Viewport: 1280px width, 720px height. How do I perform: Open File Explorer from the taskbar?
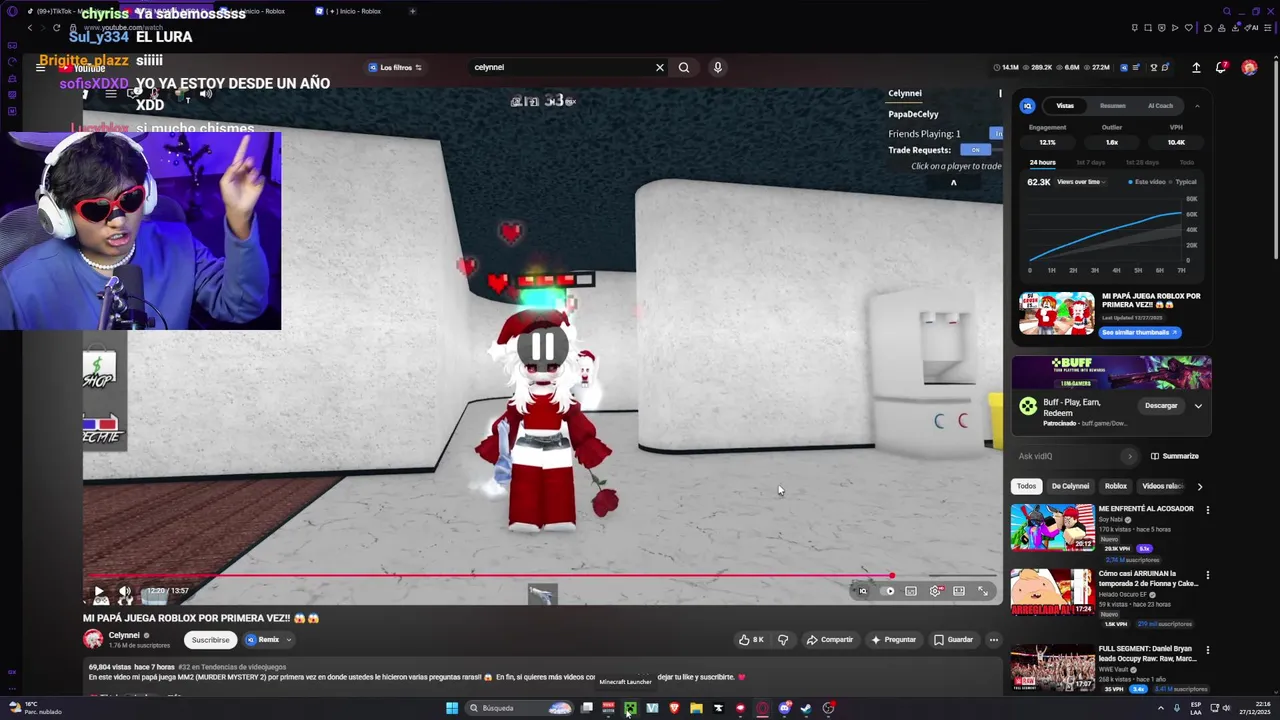(x=696, y=708)
